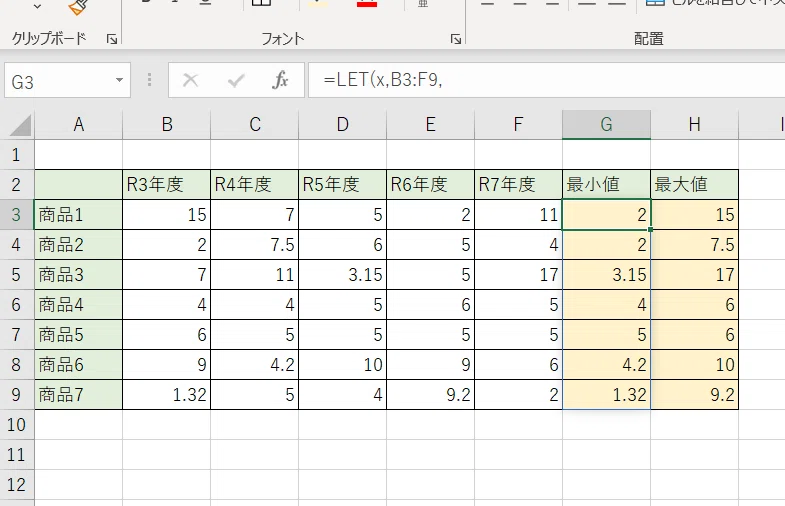The height and width of the screenshot is (506, 785).
Task: Select cell E9 with value 9.2
Action: tap(431, 395)
